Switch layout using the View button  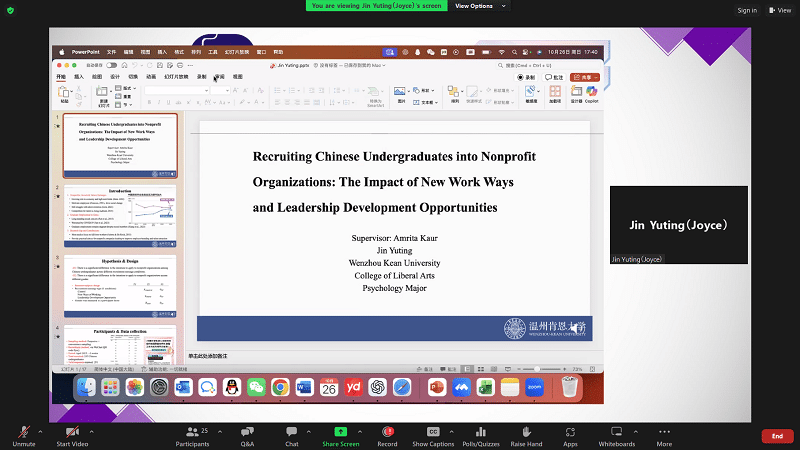pos(779,10)
